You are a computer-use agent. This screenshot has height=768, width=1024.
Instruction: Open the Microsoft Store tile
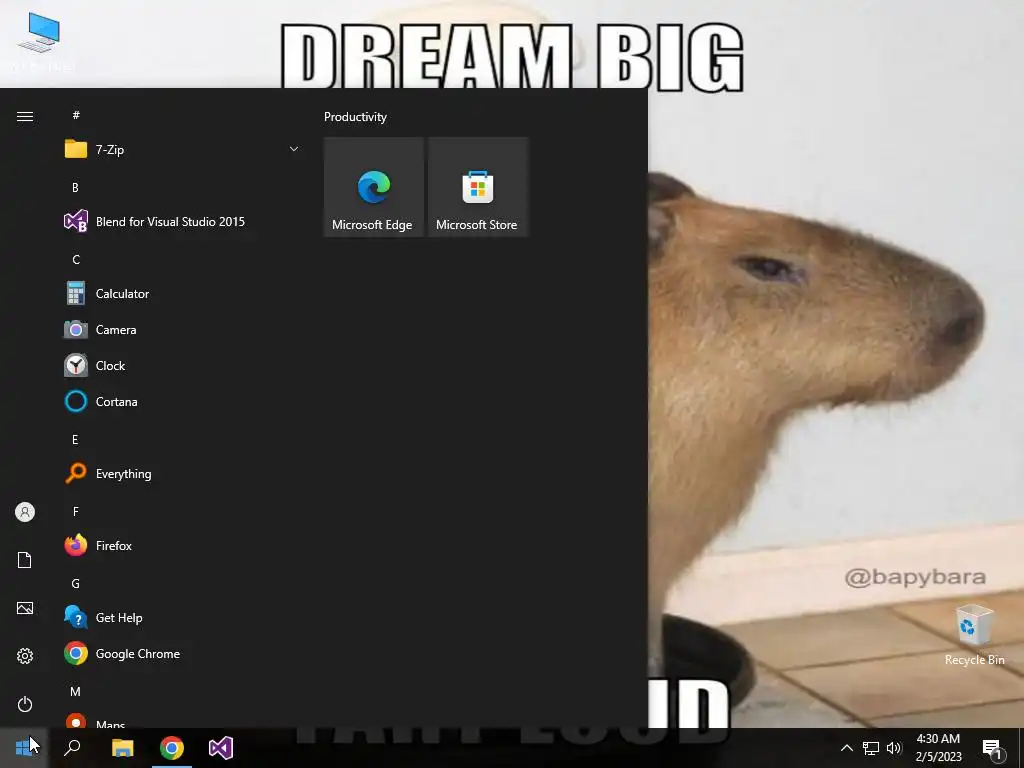(x=477, y=187)
